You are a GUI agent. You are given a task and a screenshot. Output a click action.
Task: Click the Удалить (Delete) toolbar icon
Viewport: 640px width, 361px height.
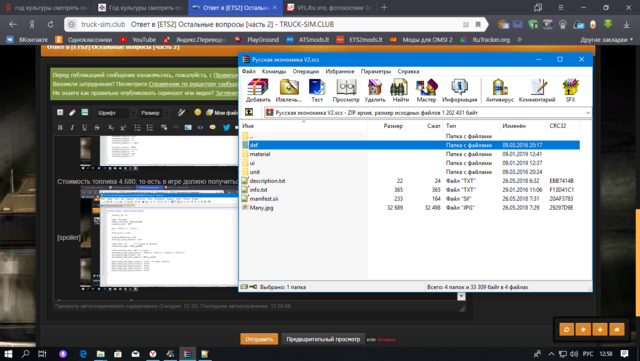coord(375,90)
